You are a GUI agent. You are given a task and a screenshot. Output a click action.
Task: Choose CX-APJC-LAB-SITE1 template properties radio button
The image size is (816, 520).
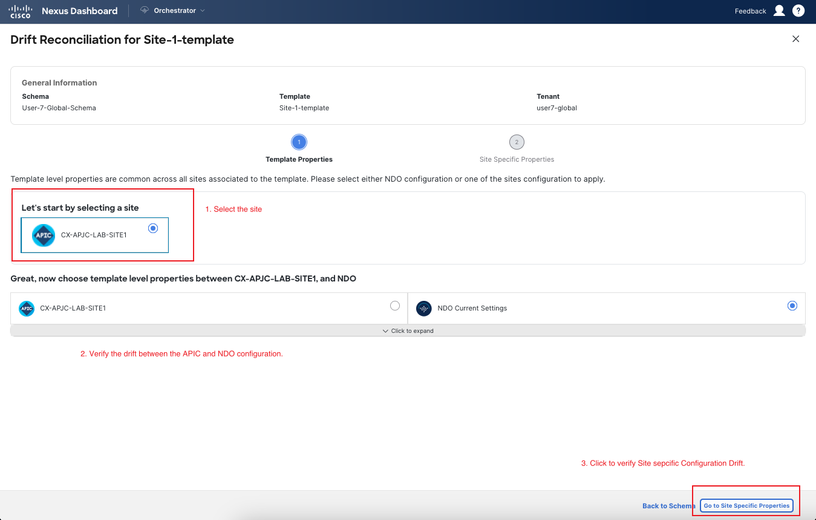(395, 306)
